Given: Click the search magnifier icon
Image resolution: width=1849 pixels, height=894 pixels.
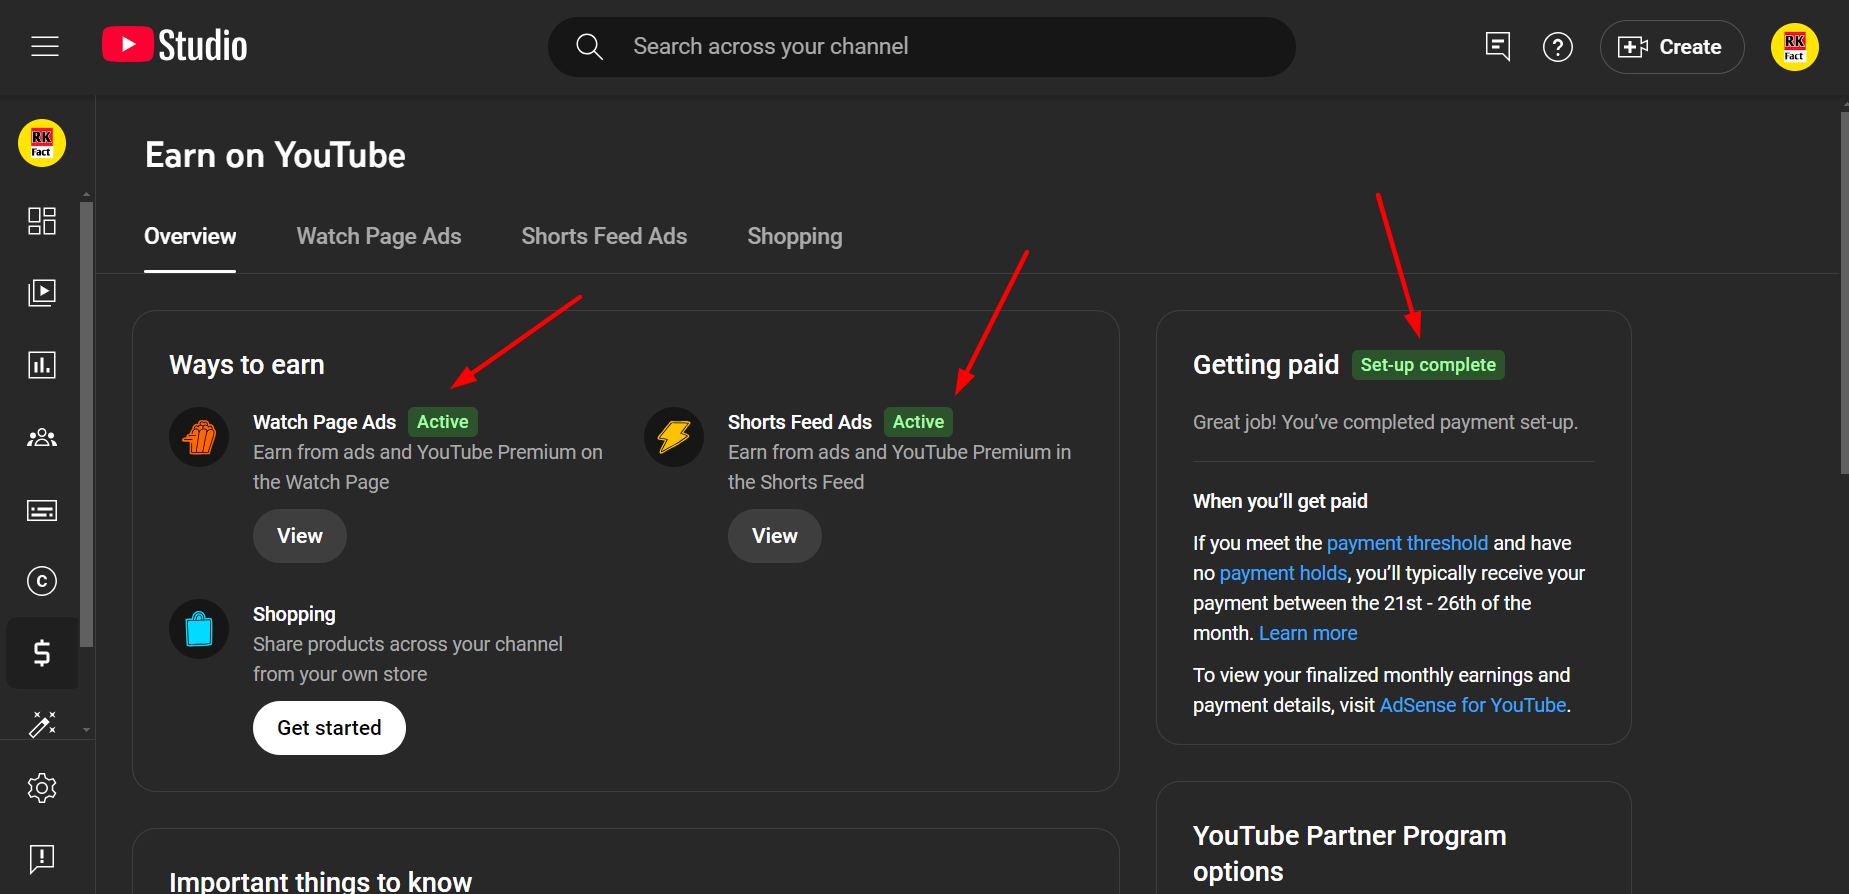Looking at the screenshot, I should [x=589, y=47].
